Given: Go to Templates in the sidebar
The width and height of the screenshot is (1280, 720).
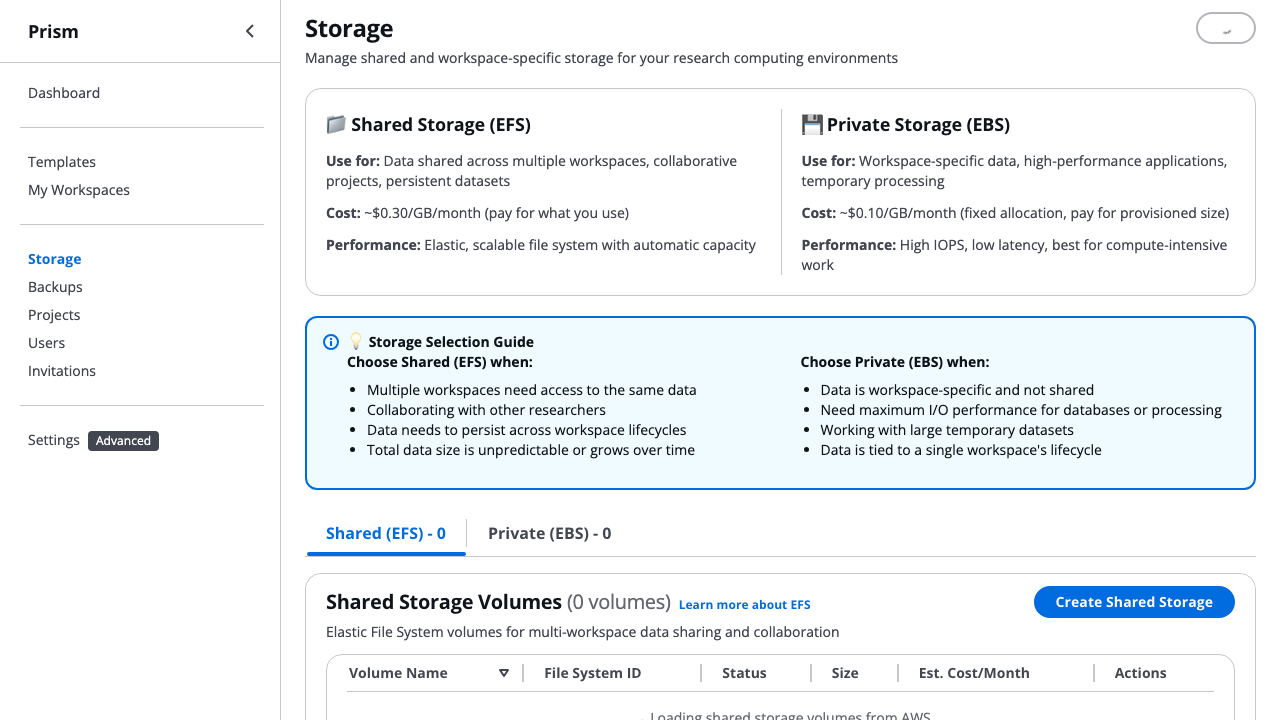Looking at the screenshot, I should 62,162.
